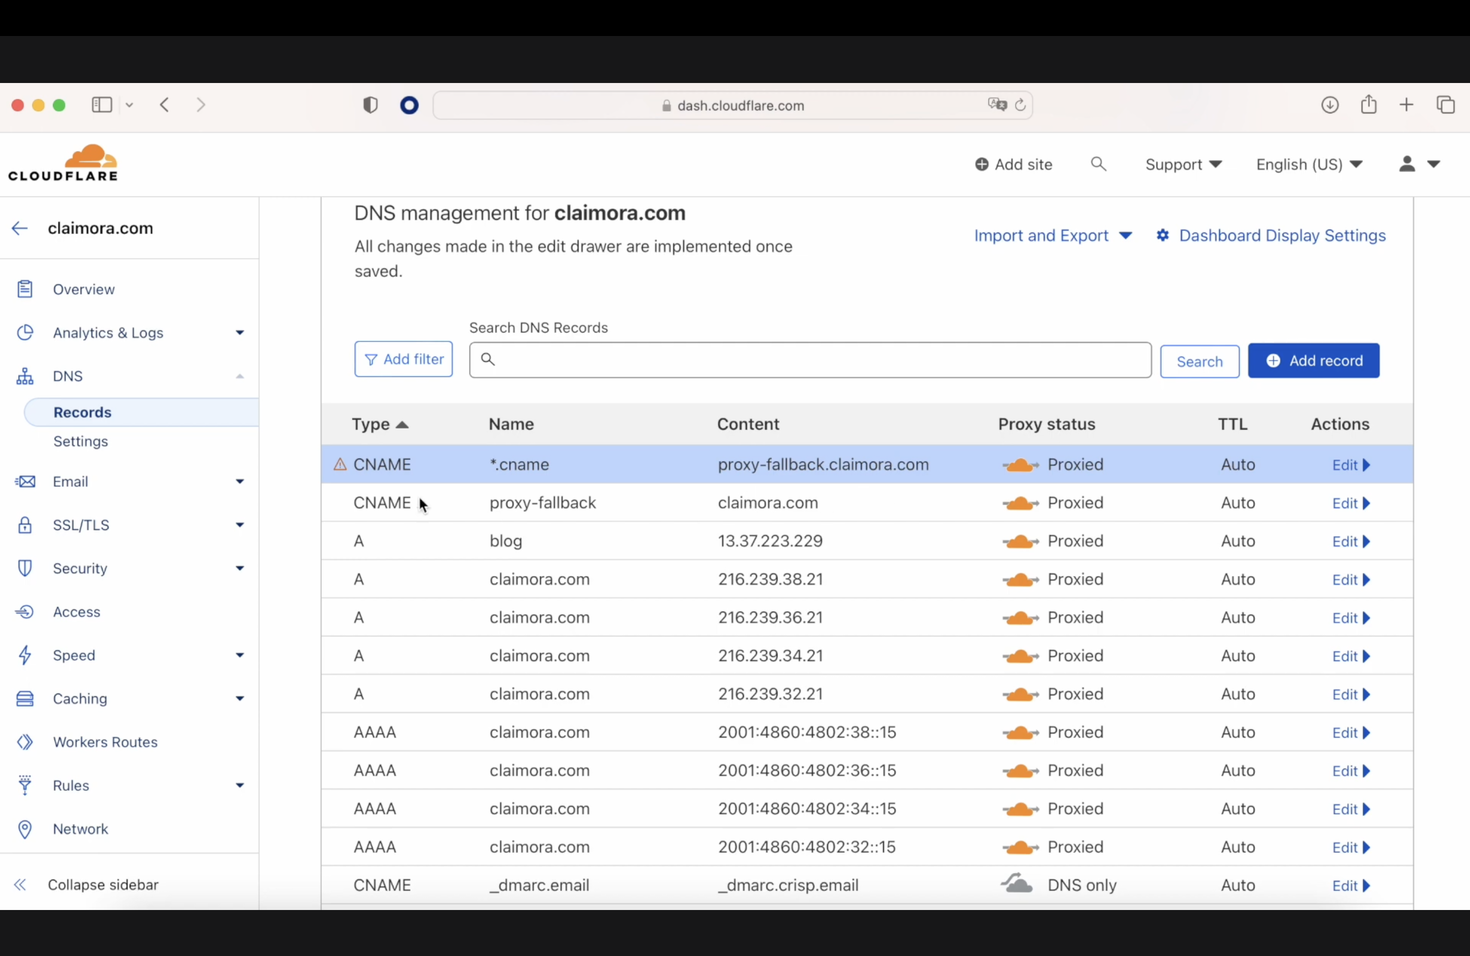Go back with the Safari back arrow
Screen dimensions: 1470x956
[165, 105]
